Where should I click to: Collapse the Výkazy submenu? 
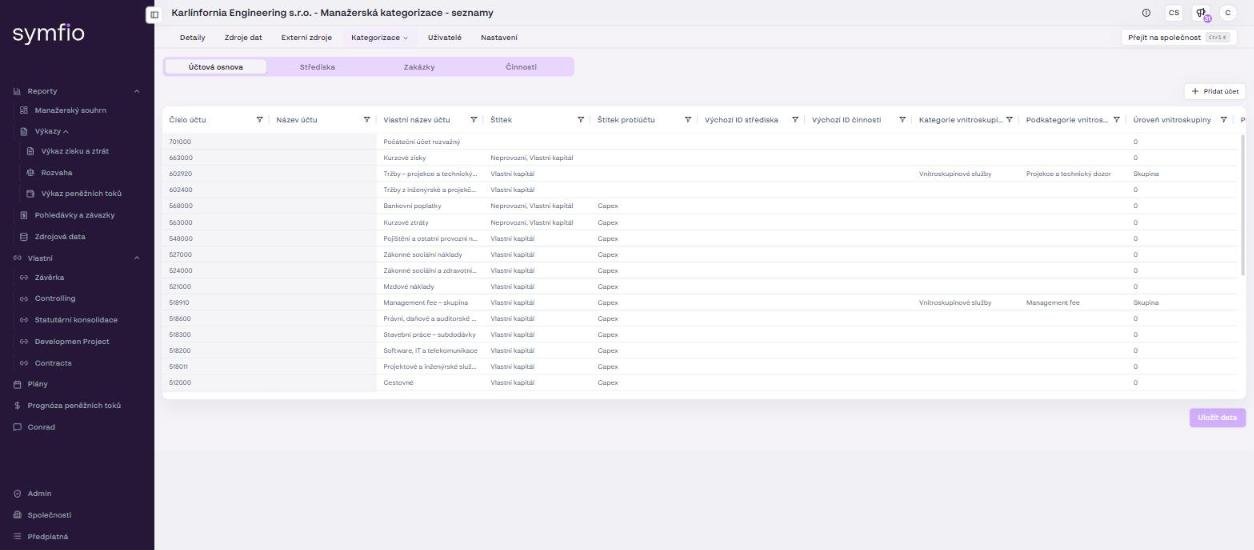[66, 131]
